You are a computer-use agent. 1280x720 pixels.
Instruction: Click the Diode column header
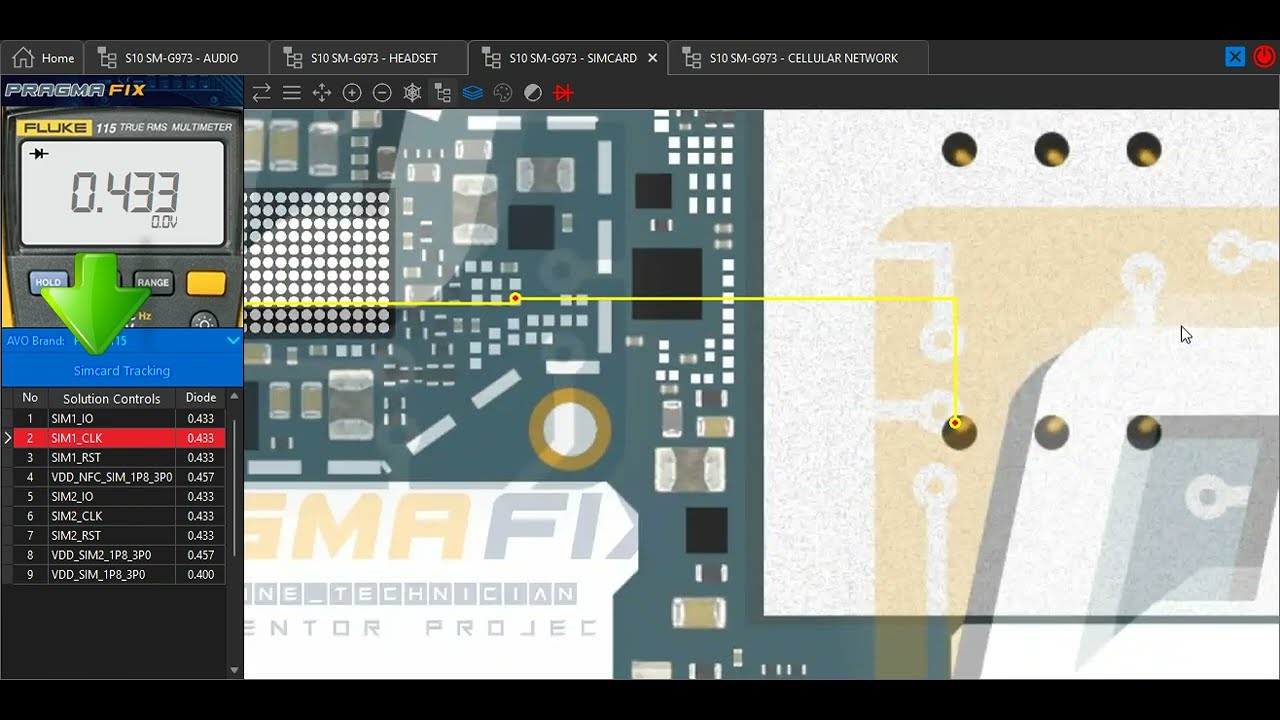[x=201, y=398]
